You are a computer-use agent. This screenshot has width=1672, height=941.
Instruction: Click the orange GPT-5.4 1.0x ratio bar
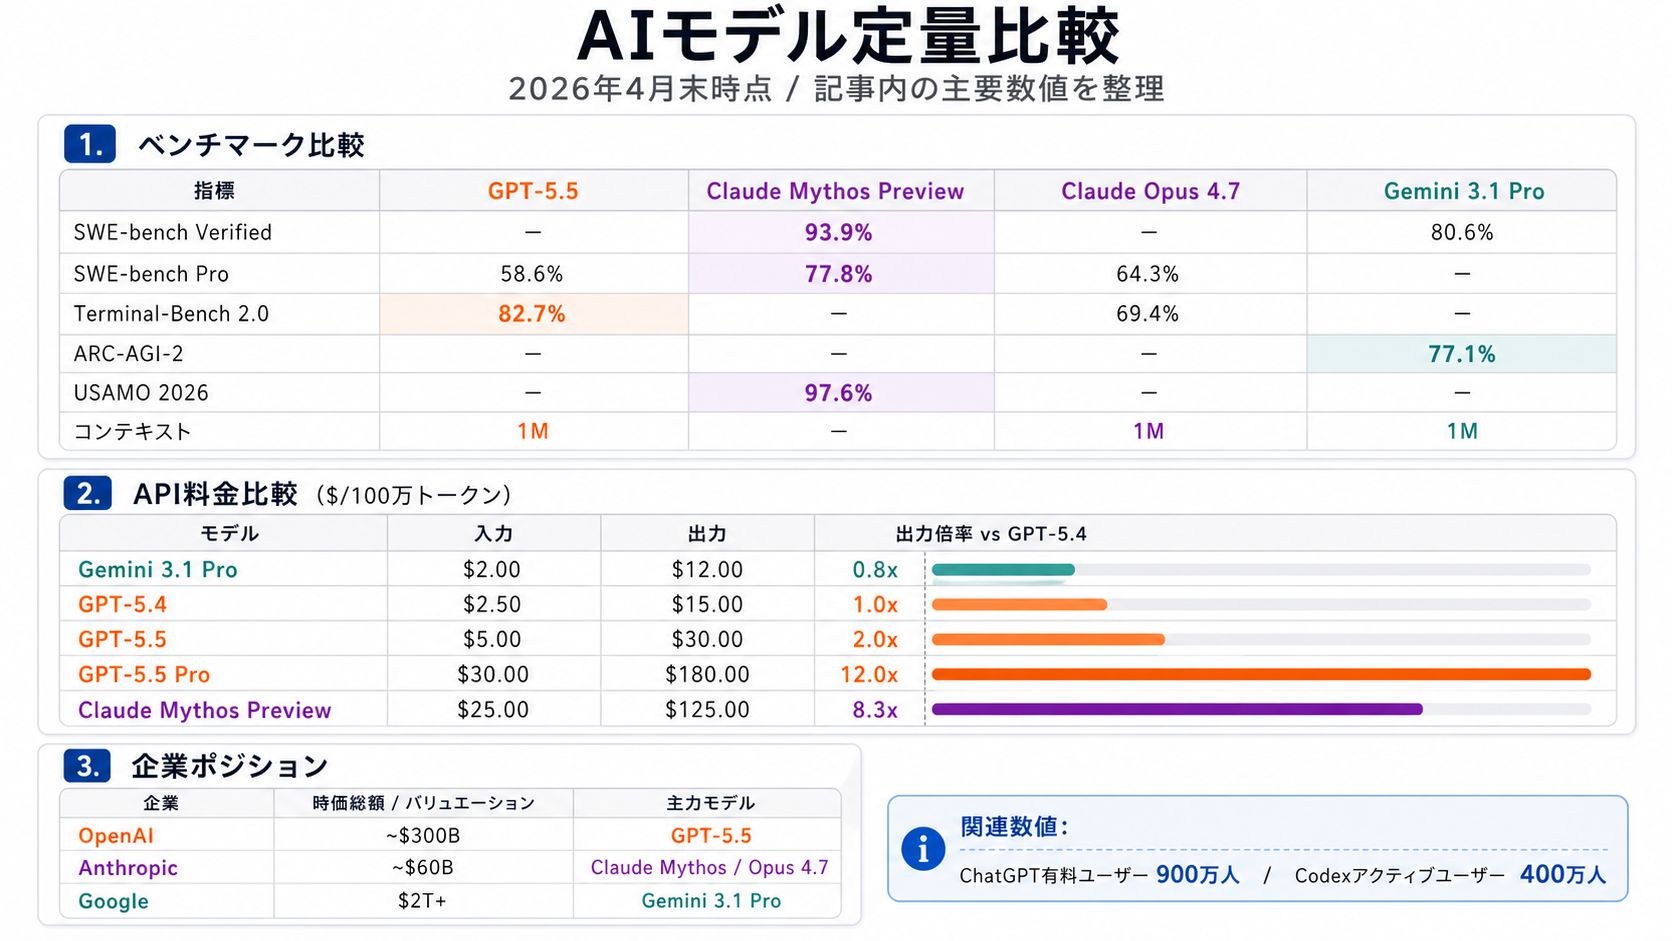1019,604
